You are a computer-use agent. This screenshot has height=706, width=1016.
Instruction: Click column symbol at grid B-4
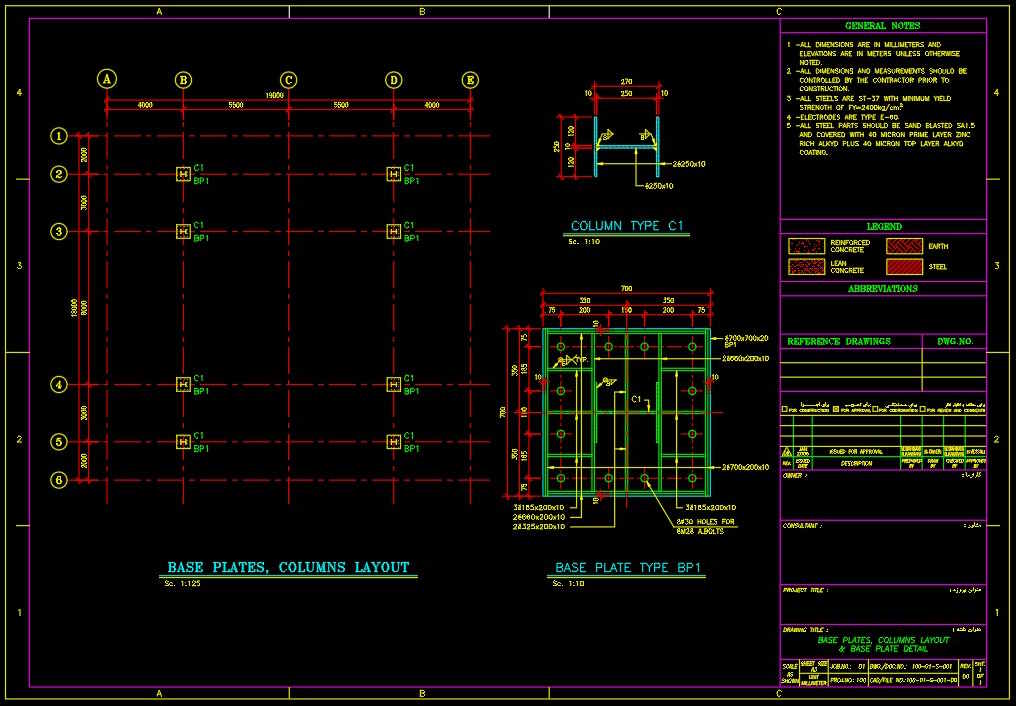point(183,384)
